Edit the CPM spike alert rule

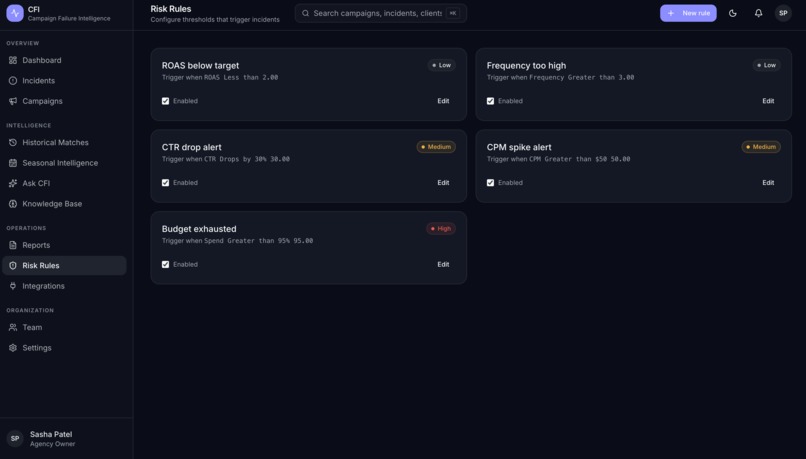tap(768, 183)
